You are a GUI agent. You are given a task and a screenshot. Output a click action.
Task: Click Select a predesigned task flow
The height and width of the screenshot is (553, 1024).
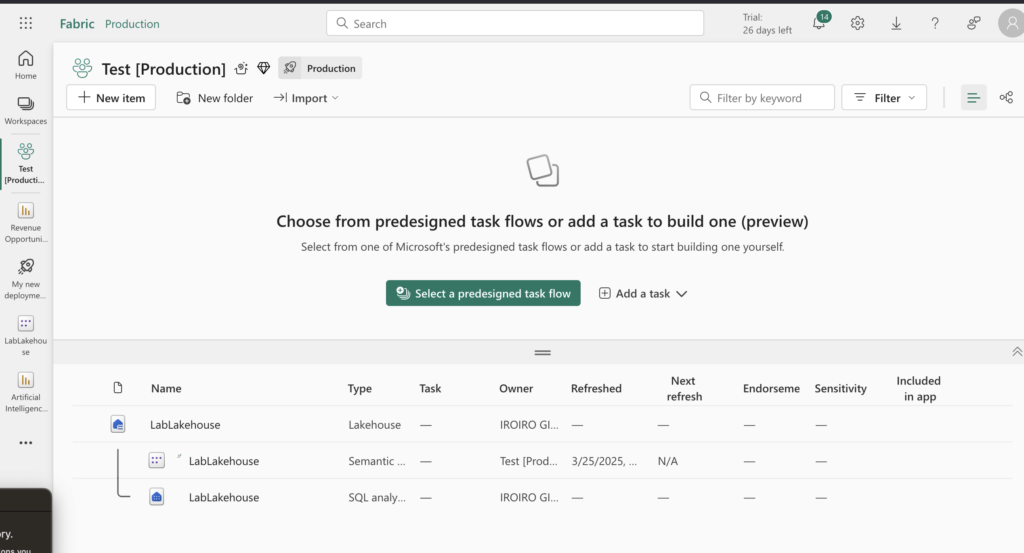coord(483,293)
